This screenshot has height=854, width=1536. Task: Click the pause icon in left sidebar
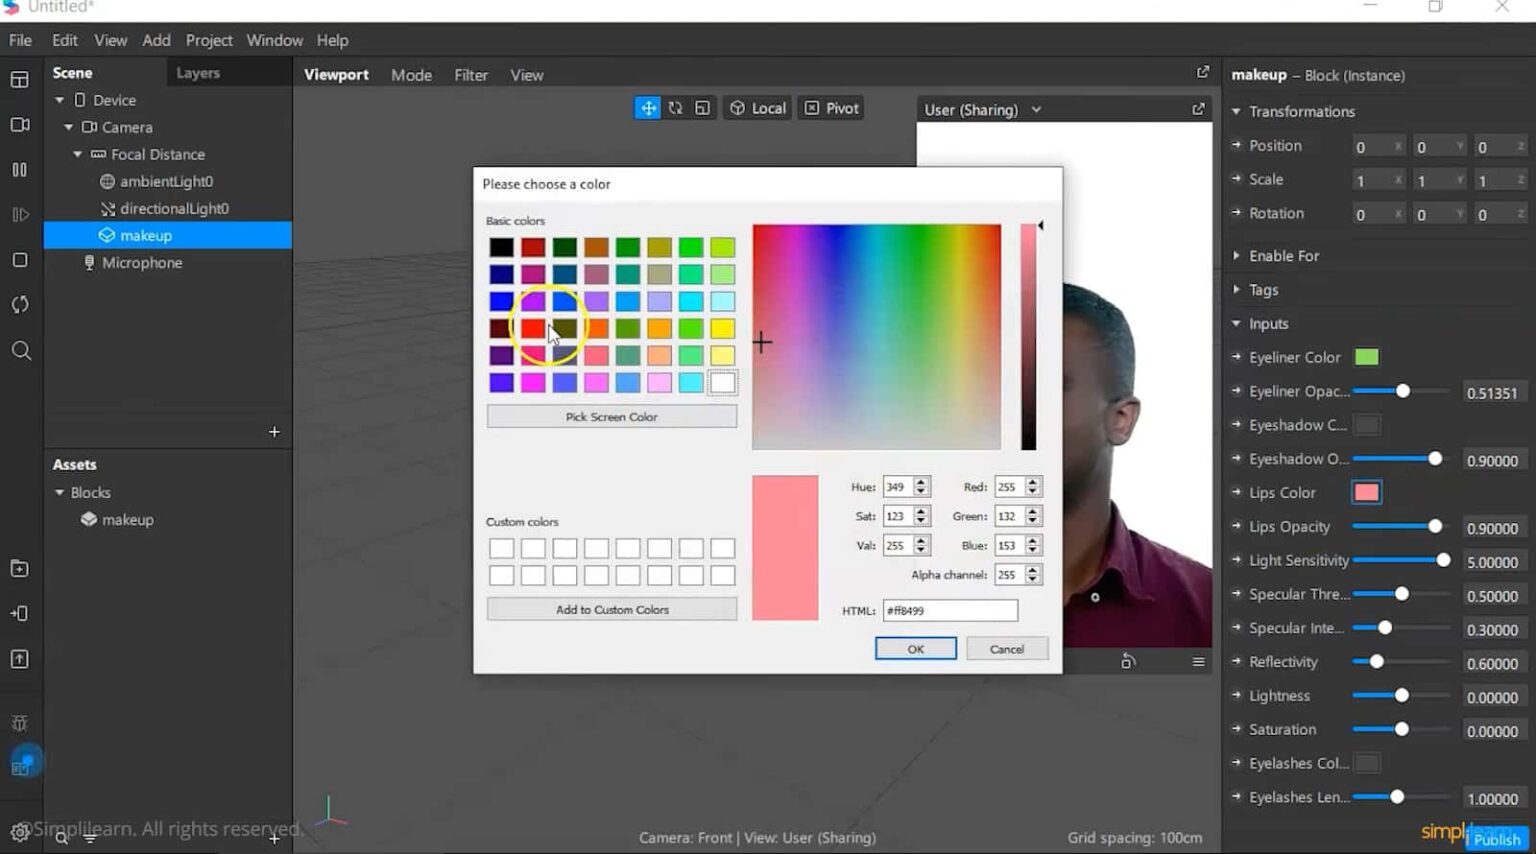pos(20,170)
